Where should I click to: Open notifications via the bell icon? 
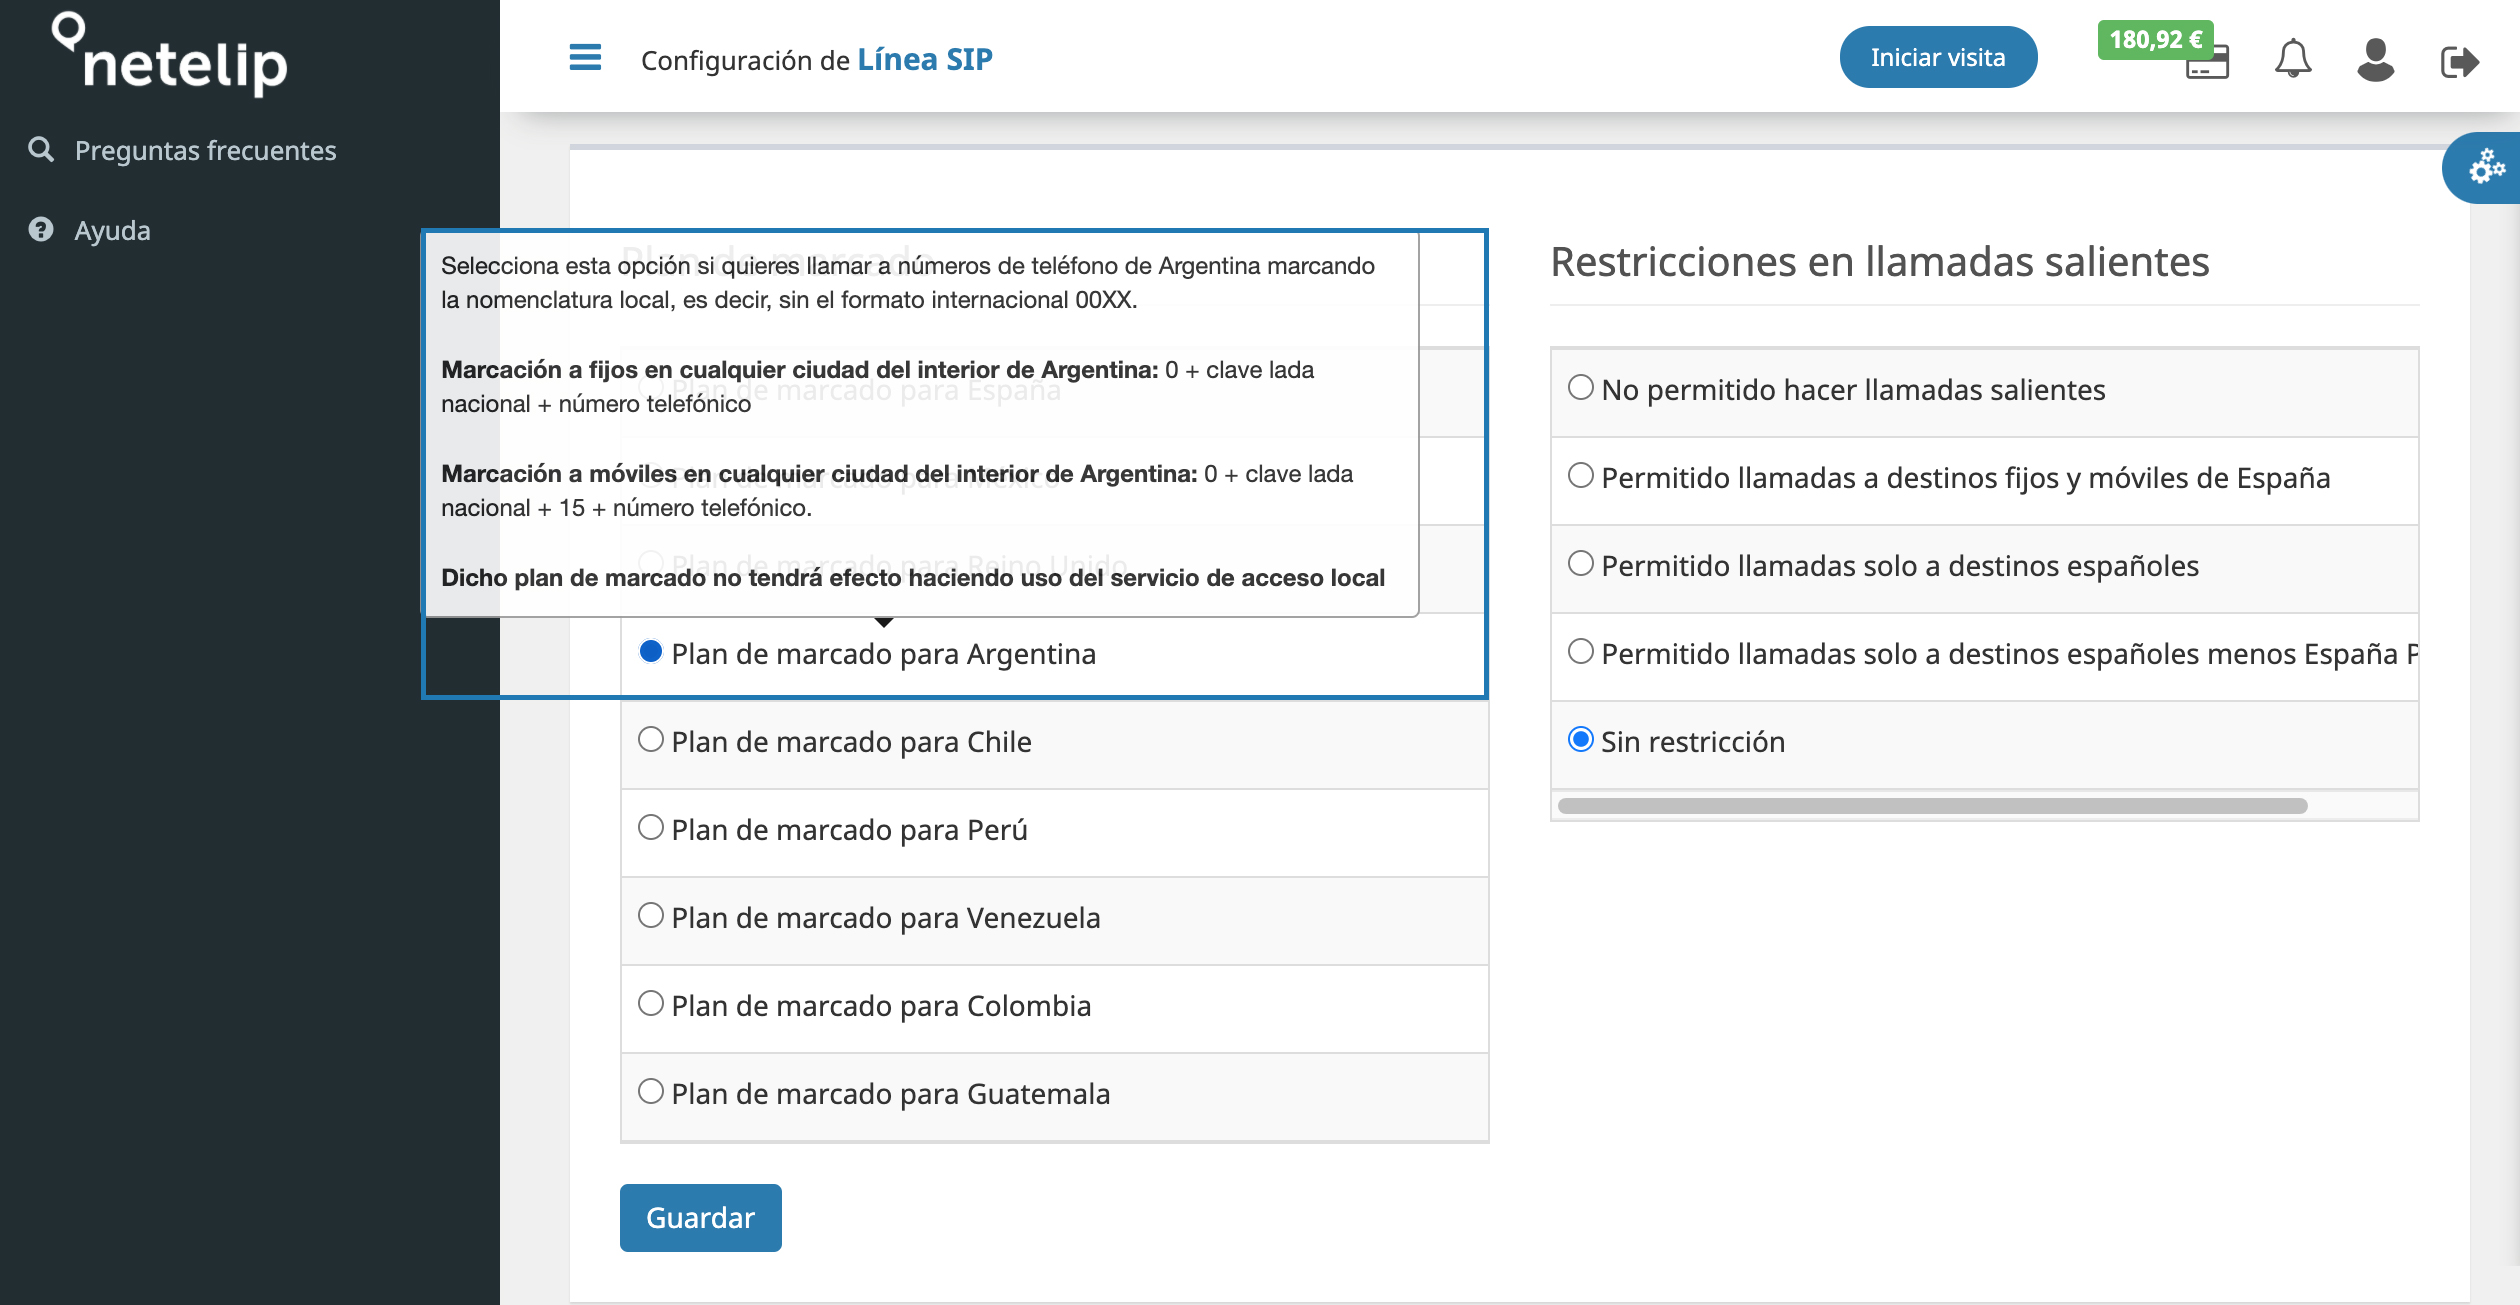pos(2291,58)
